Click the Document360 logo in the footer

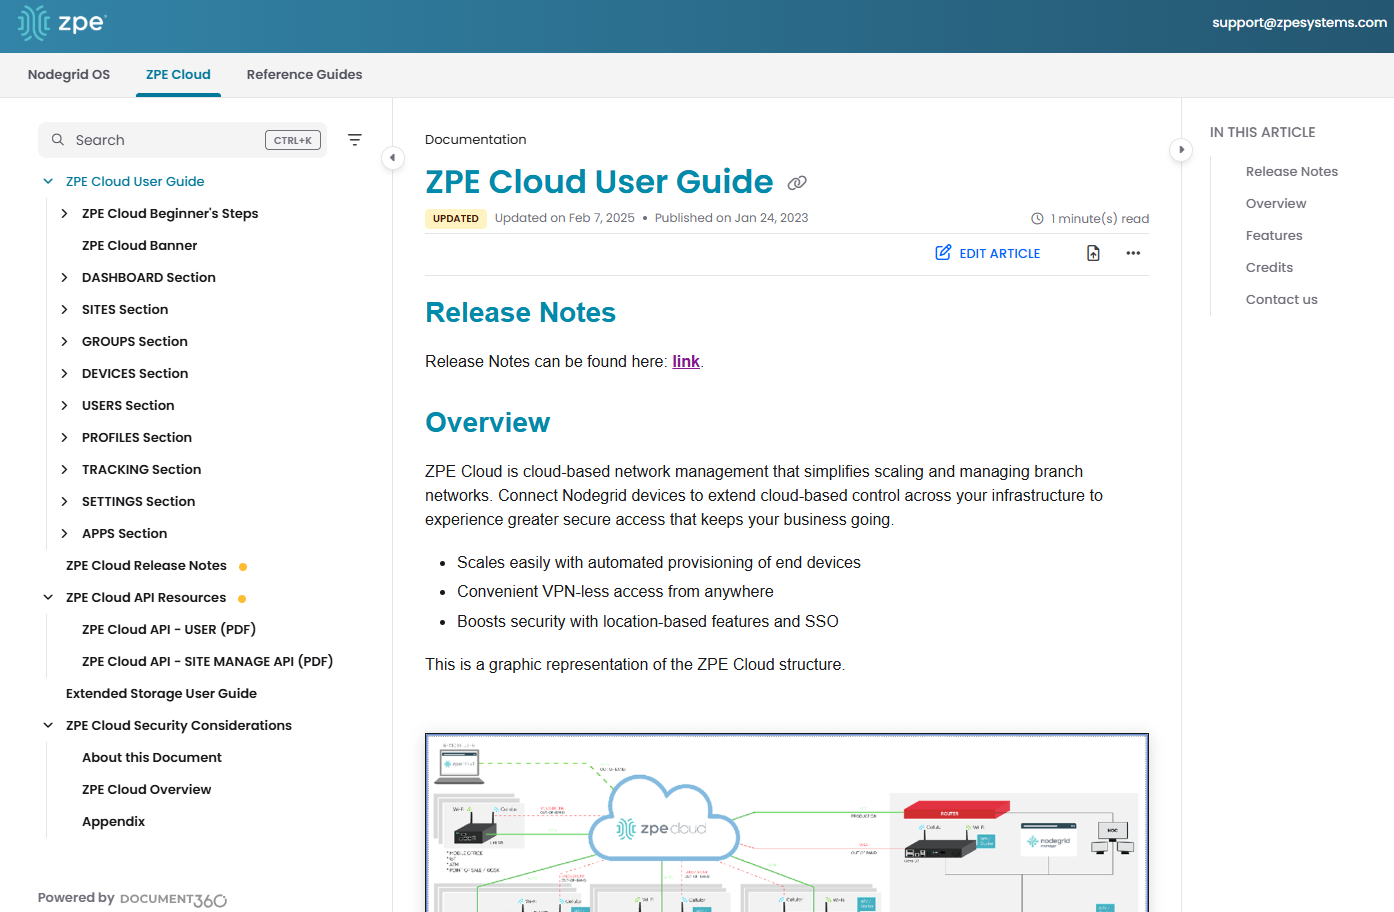coord(173,899)
